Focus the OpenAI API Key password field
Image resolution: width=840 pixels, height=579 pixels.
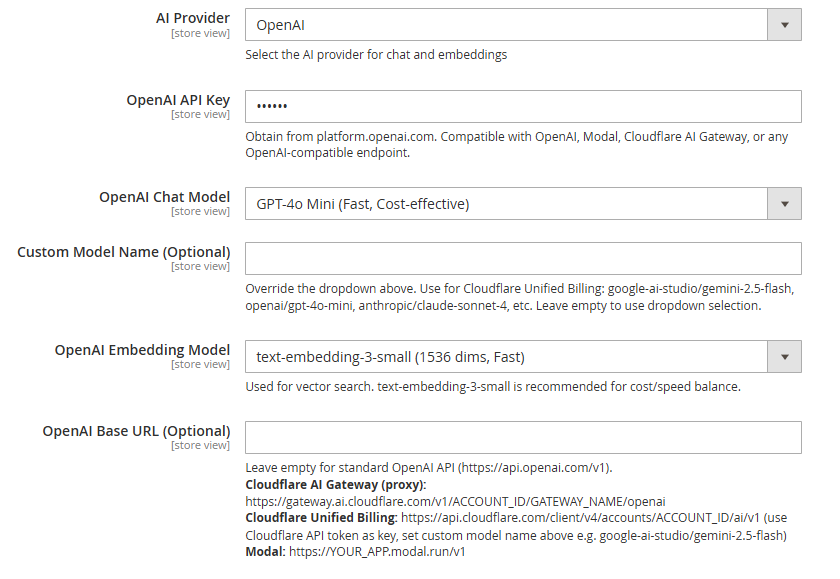523,107
